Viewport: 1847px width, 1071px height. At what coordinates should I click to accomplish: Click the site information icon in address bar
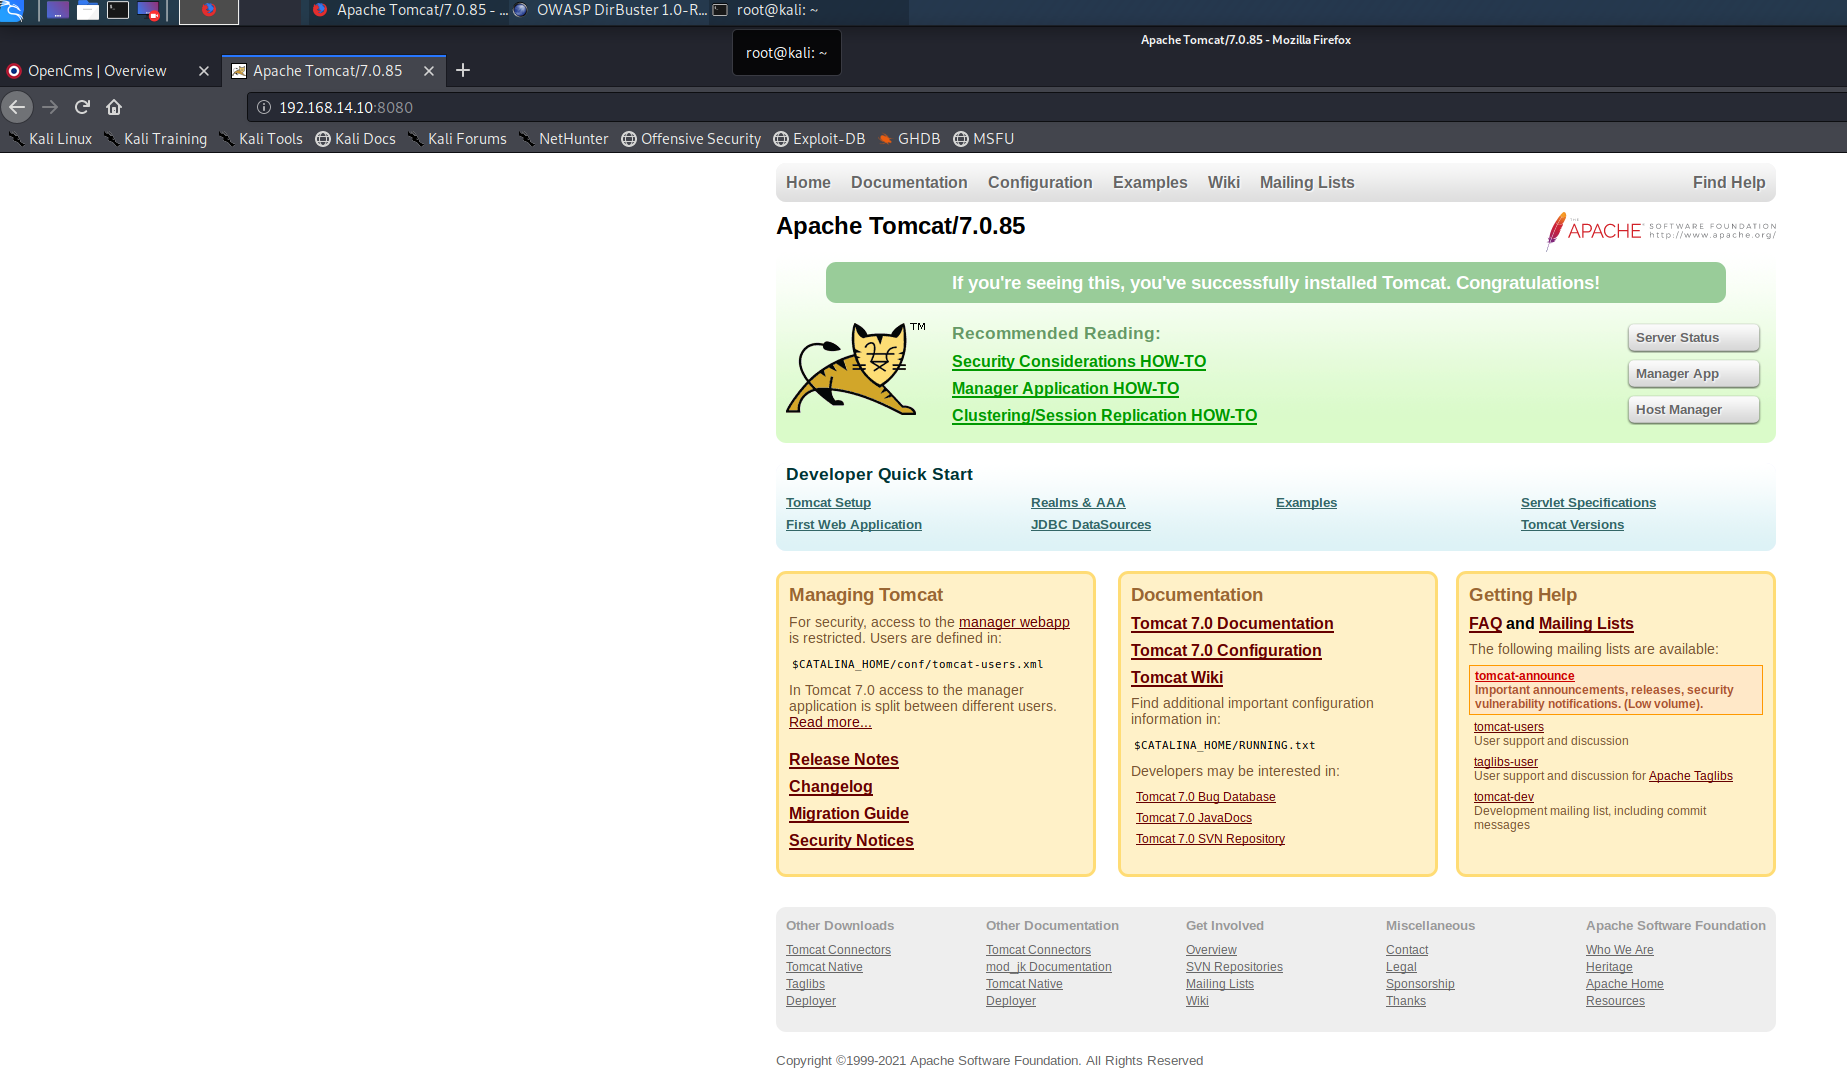click(264, 107)
